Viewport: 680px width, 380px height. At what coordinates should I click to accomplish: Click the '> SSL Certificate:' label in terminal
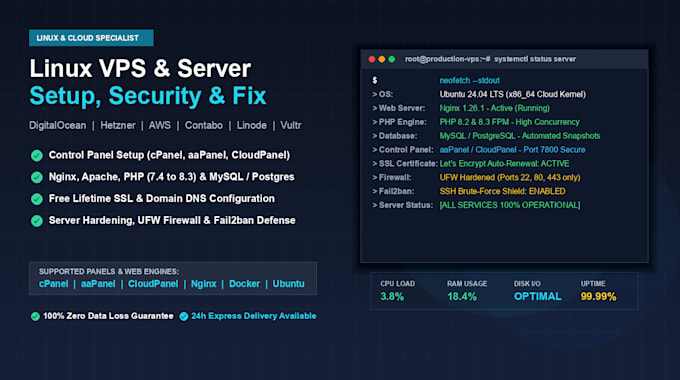(x=405, y=164)
